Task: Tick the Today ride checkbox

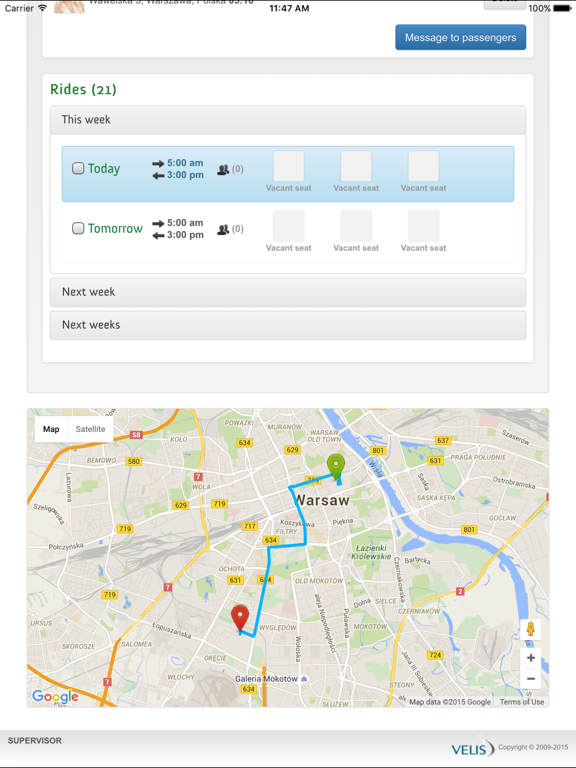Action: (x=78, y=168)
